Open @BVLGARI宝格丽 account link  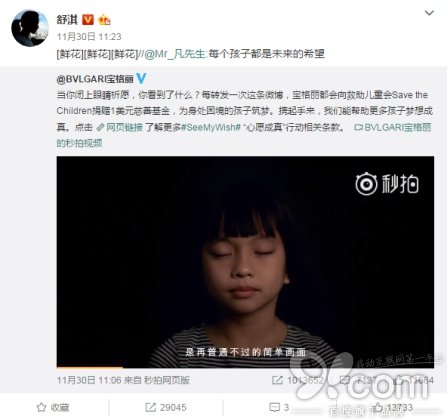pos(95,79)
